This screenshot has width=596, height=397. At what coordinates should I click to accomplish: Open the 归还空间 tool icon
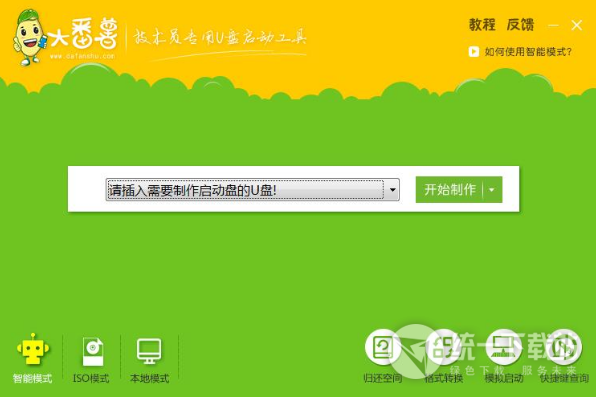tap(383, 348)
